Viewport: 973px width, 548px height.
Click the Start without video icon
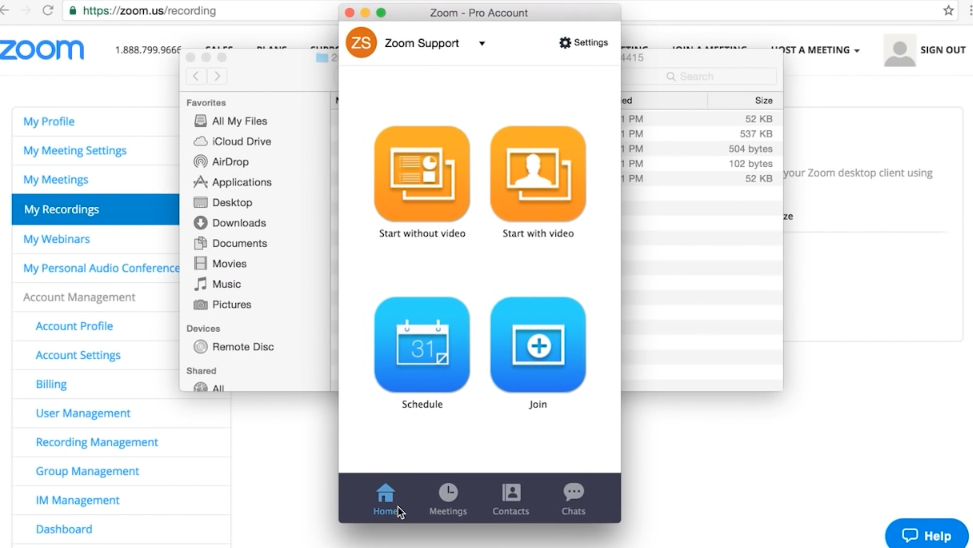pos(422,174)
